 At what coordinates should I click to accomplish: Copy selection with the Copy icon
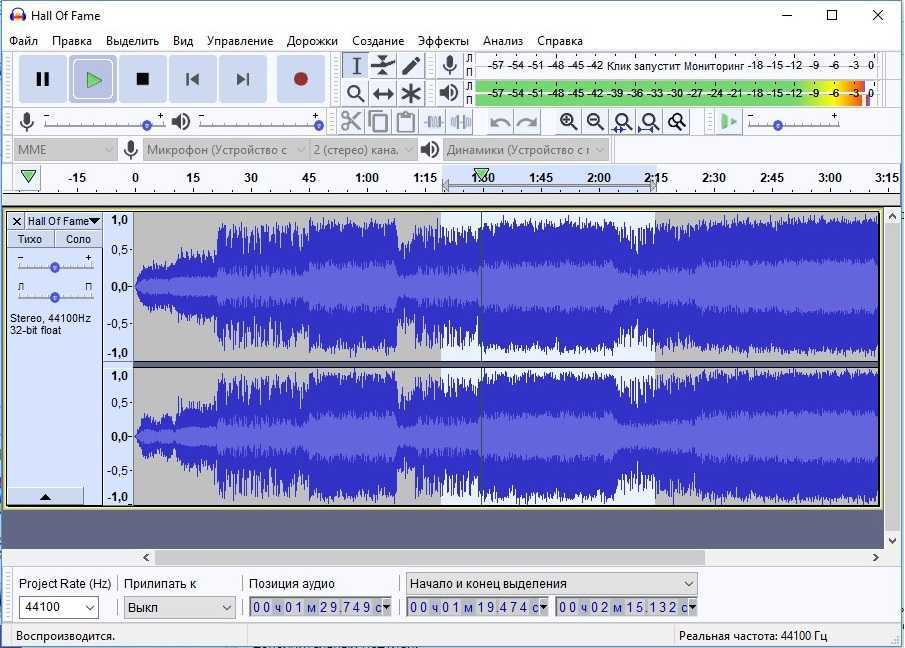point(378,122)
